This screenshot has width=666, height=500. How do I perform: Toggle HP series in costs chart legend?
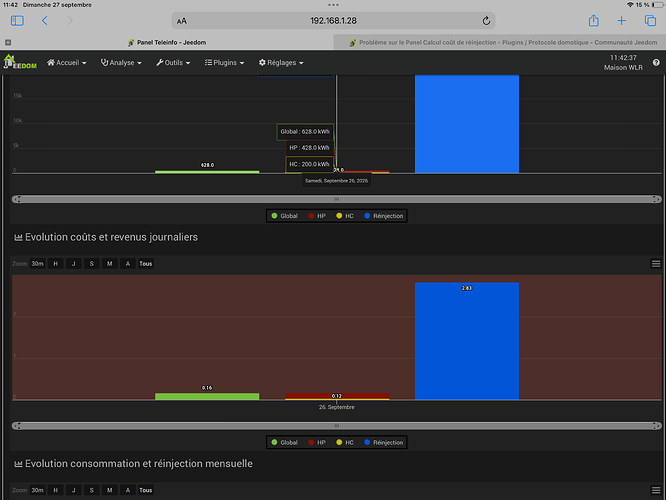[317, 442]
